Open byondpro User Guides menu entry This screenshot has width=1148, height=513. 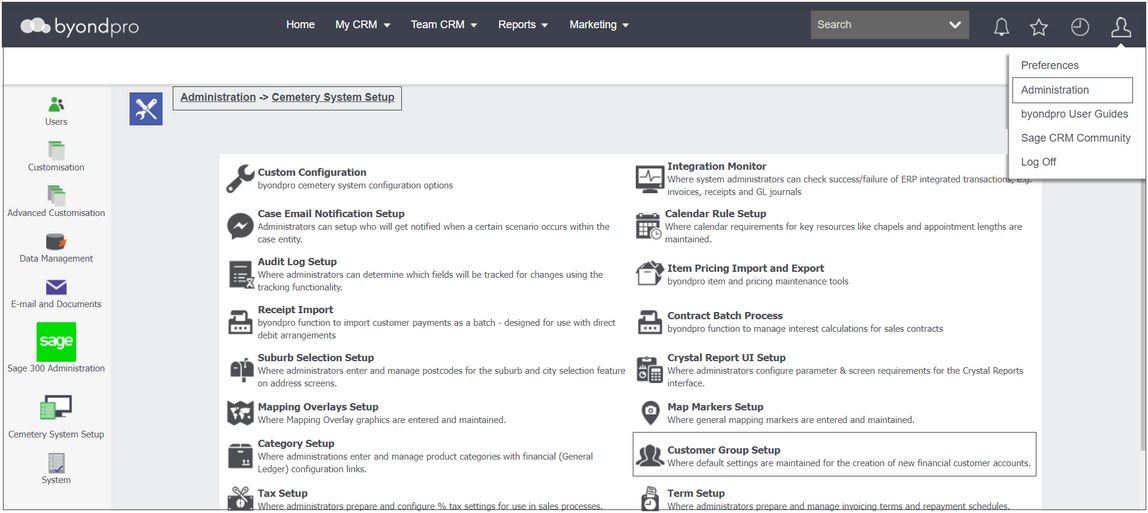1075,114
